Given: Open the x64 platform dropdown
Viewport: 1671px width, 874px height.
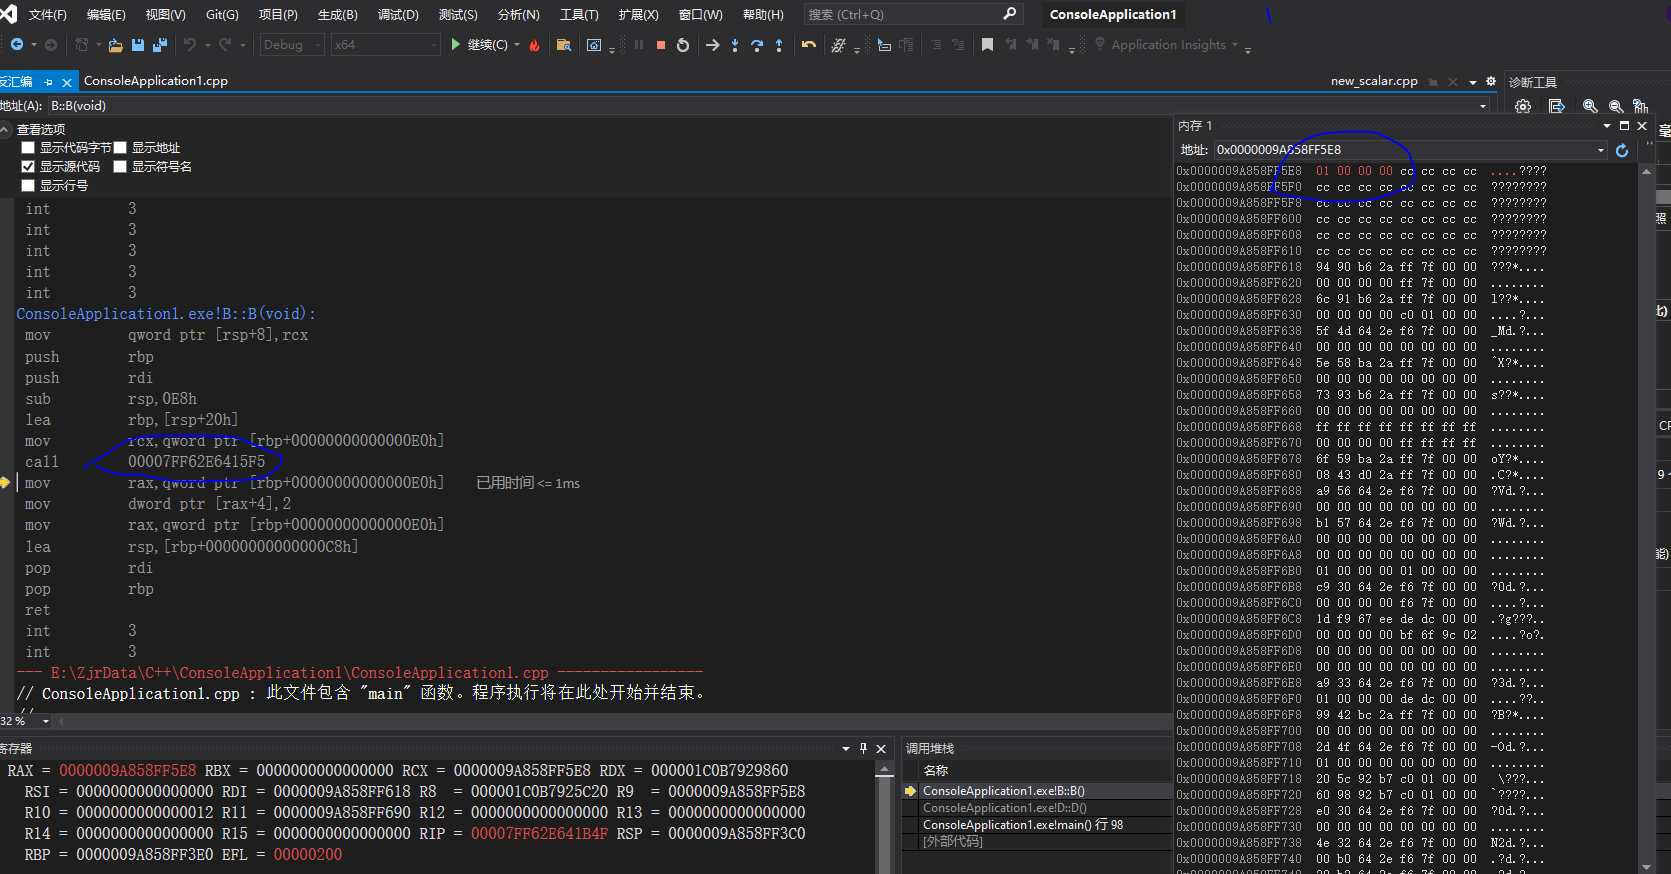Looking at the screenshot, I should 385,45.
